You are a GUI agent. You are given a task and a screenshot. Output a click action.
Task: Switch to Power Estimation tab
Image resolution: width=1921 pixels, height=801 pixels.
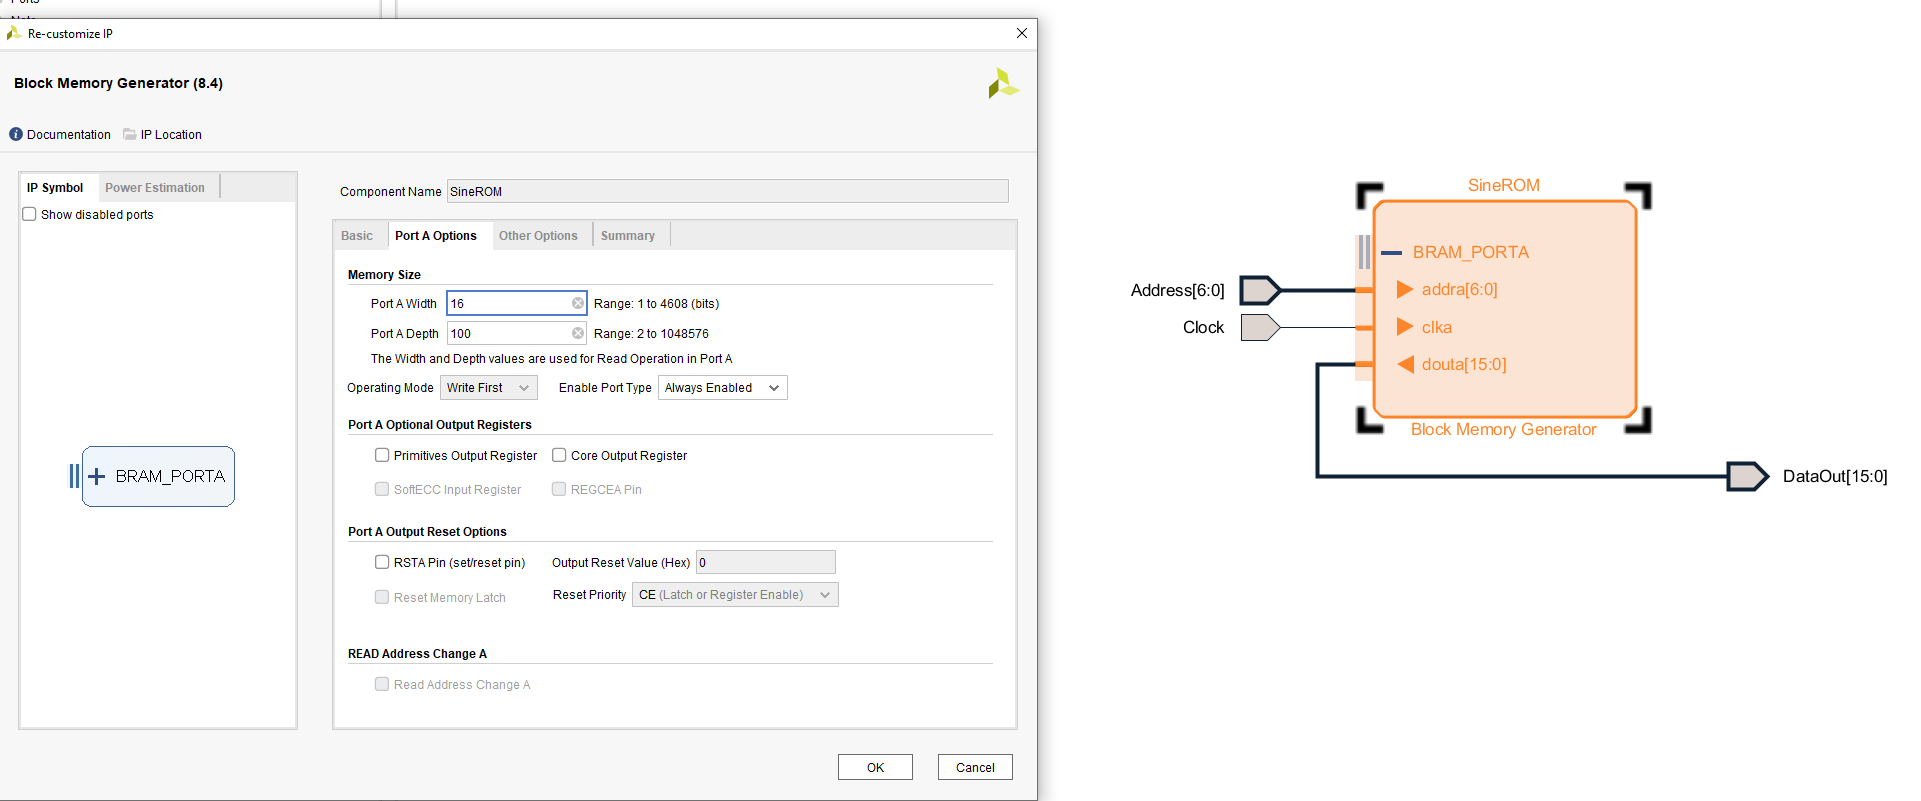(155, 188)
